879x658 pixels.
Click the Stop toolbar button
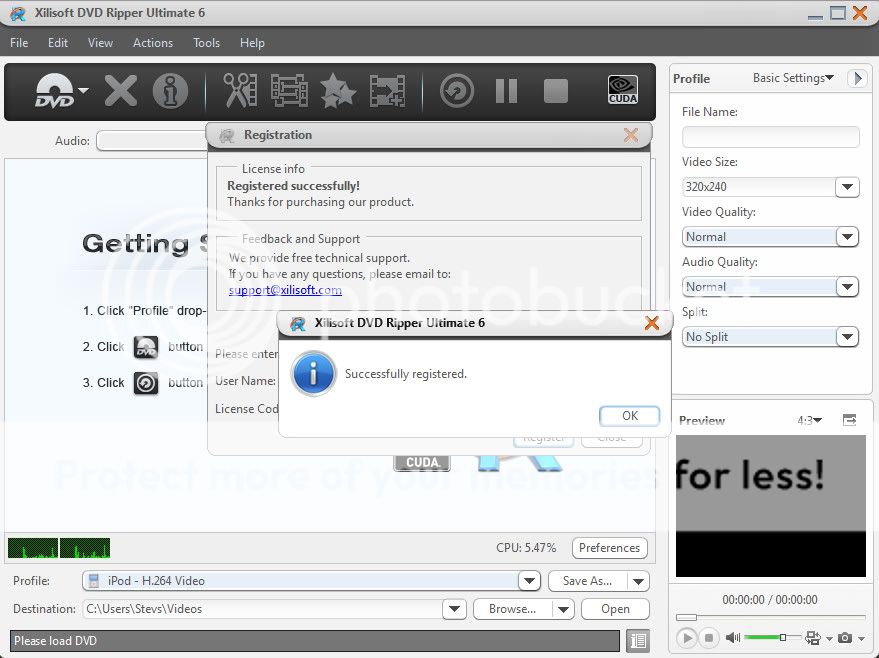556,91
